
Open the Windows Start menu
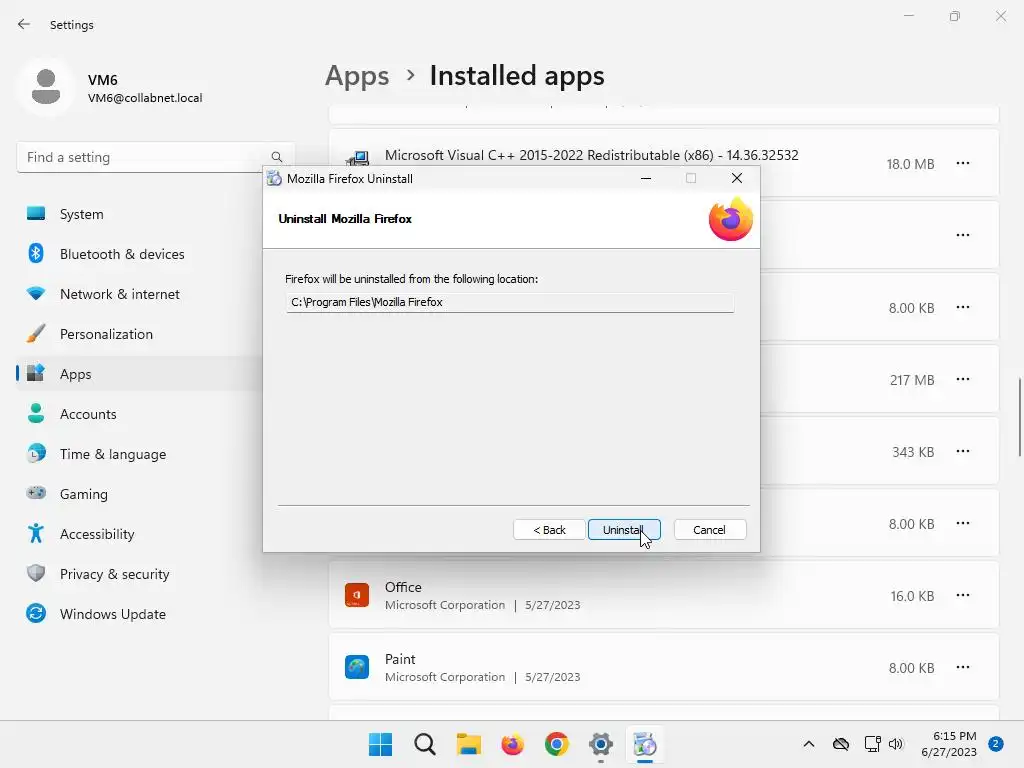click(381, 744)
